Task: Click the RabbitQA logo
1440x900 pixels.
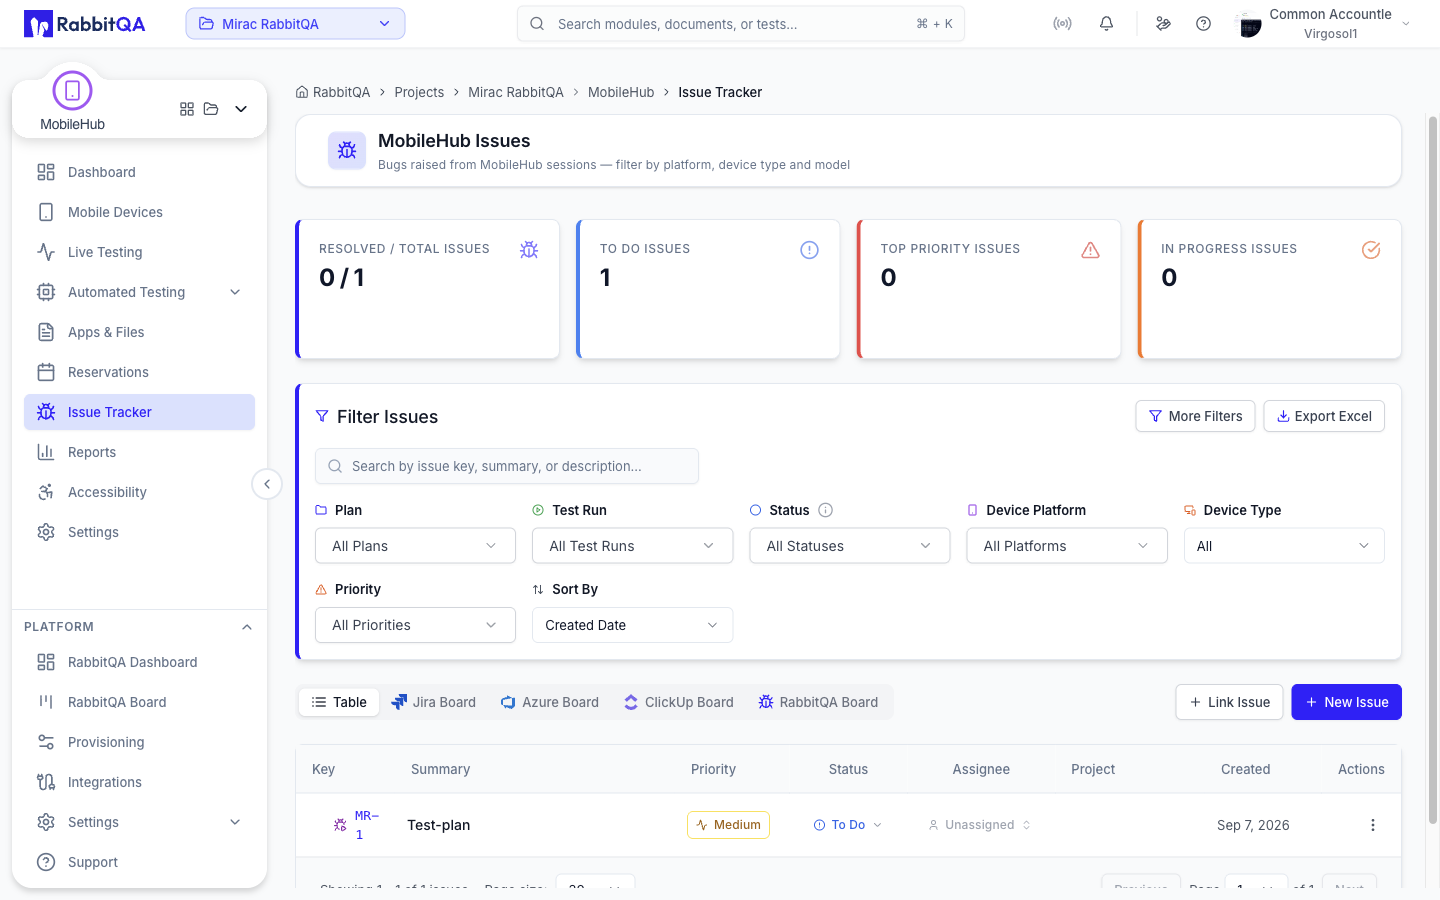Action: pyautogui.click(x=85, y=24)
